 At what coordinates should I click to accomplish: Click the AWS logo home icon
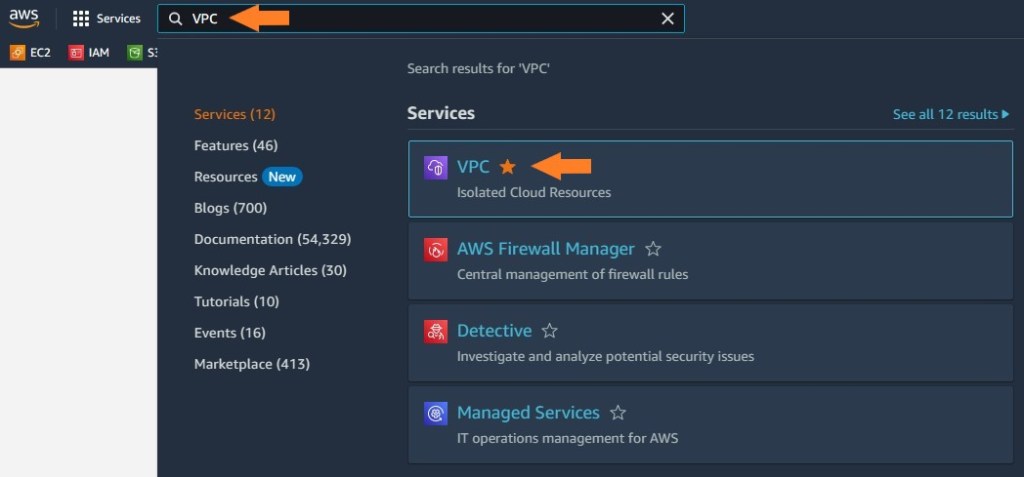click(x=24, y=18)
